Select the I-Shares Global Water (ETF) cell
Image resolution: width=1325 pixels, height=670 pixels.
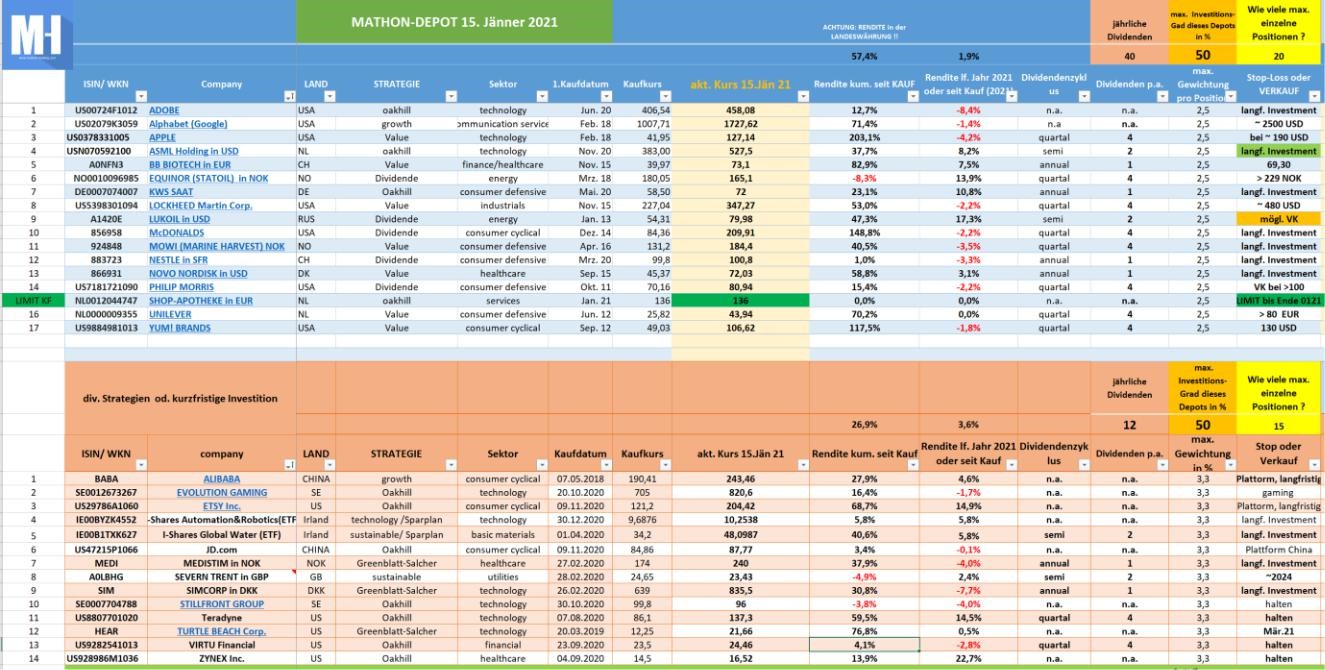[221, 534]
